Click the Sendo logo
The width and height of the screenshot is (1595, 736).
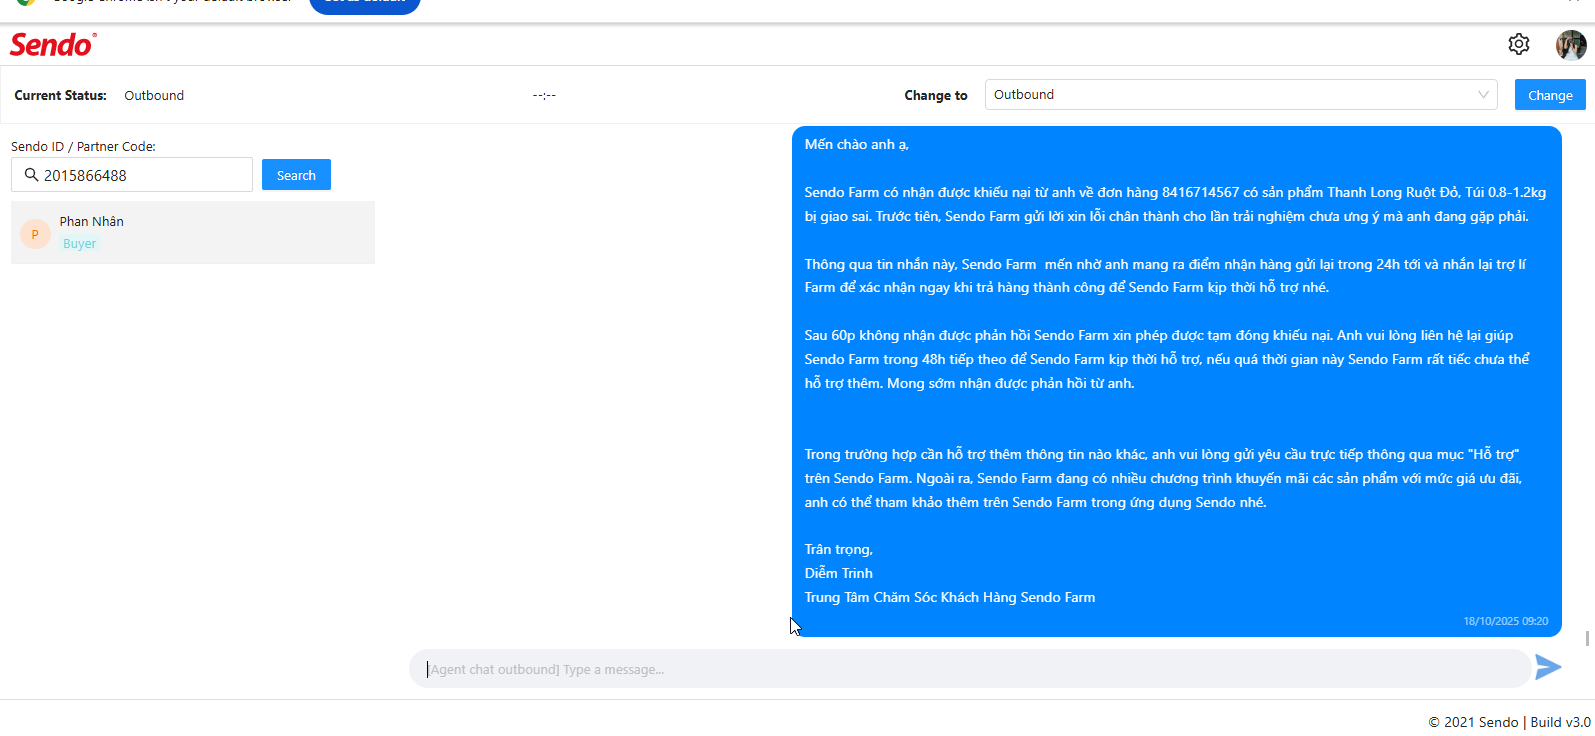[53, 45]
